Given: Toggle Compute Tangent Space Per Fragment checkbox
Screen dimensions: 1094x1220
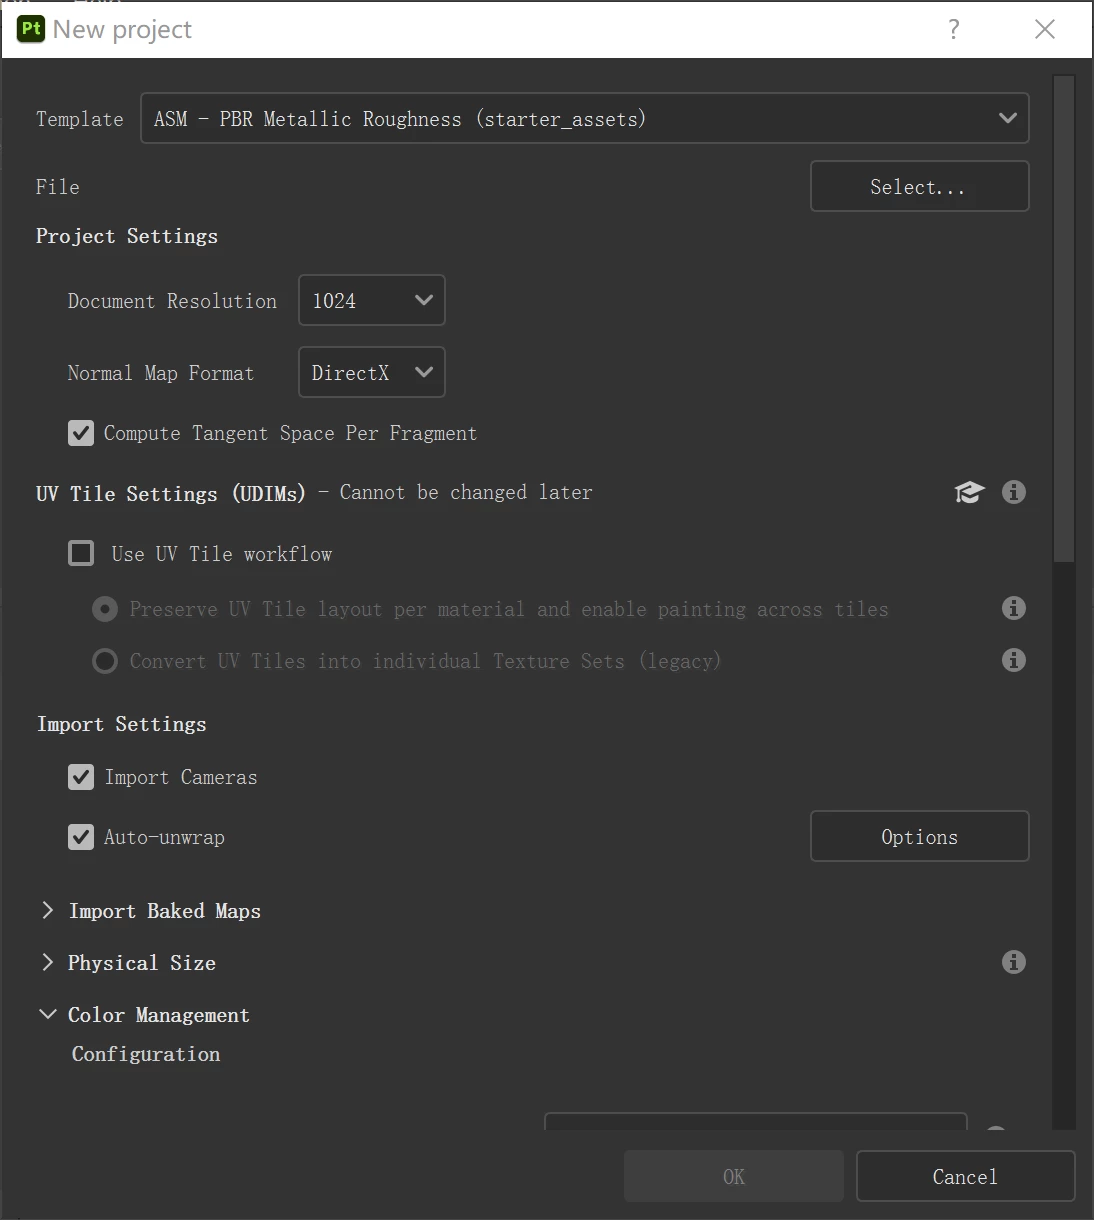Looking at the screenshot, I should 81,433.
